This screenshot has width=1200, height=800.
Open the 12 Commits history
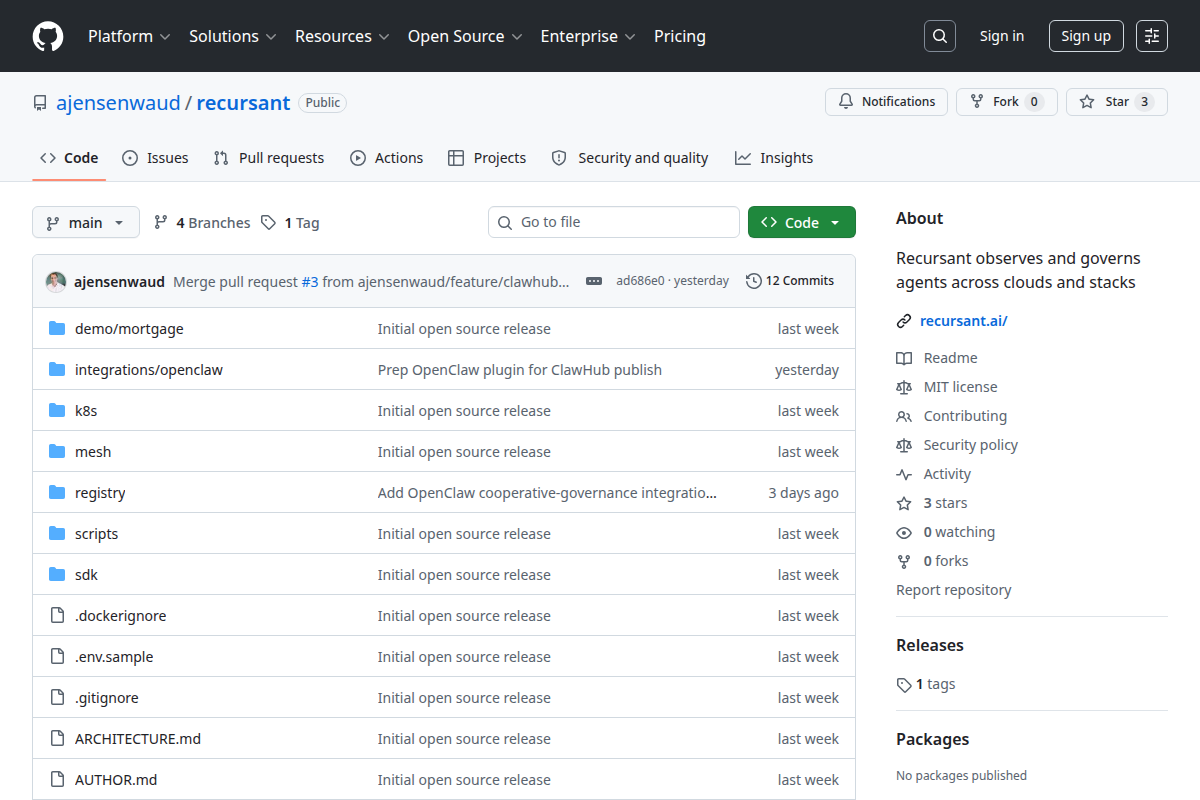pos(790,281)
